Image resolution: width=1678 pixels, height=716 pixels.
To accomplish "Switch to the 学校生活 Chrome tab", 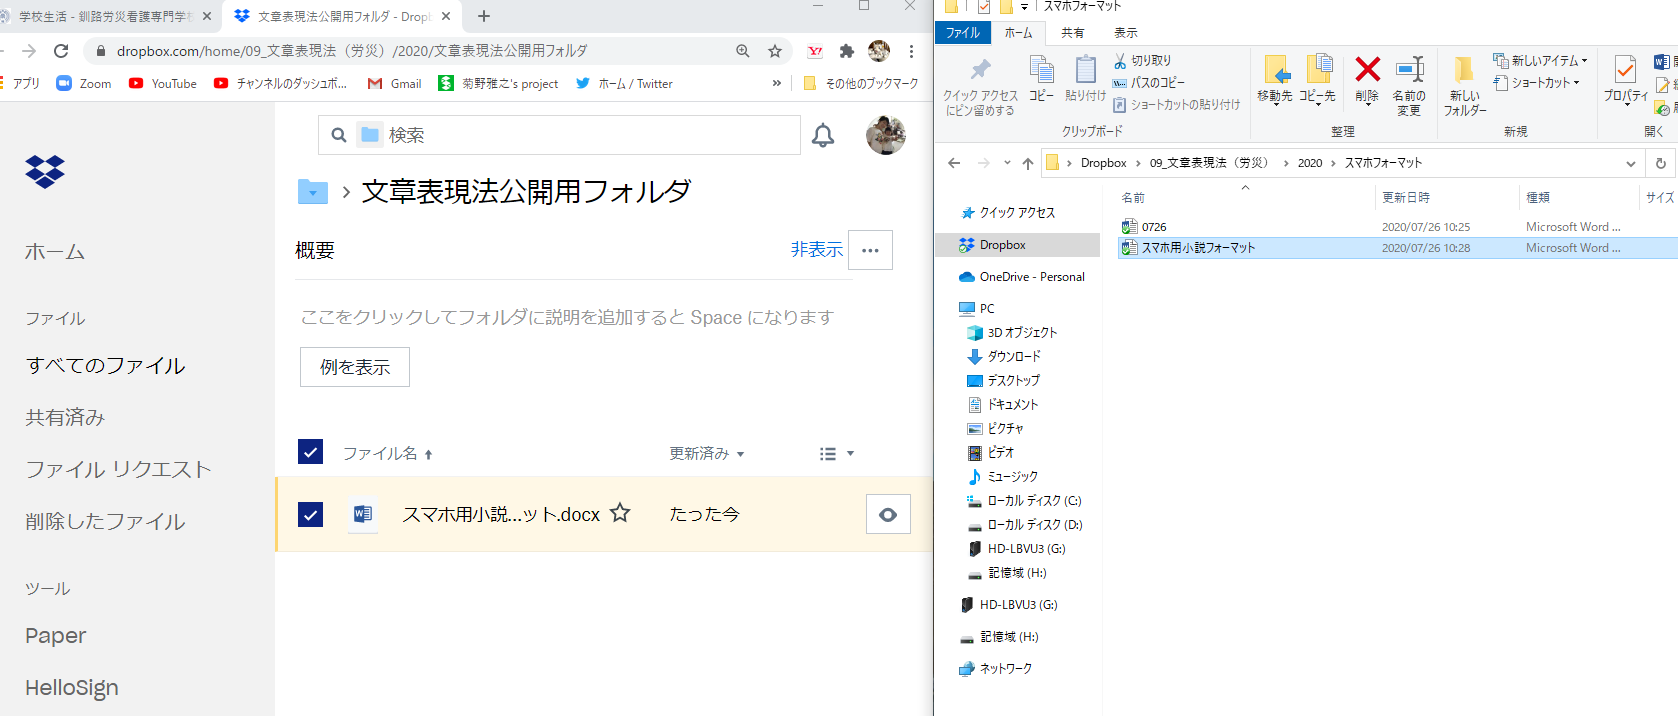I will (105, 16).
